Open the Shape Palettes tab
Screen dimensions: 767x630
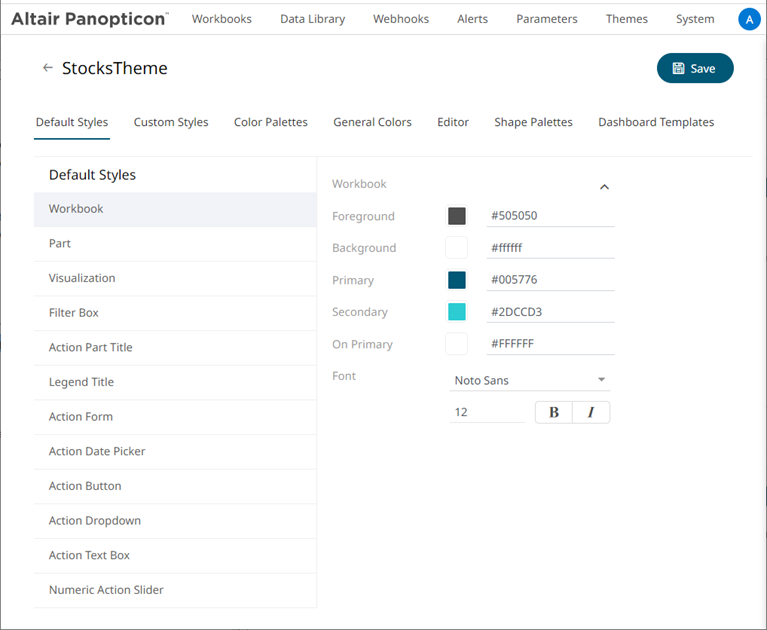pyautogui.click(x=533, y=122)
